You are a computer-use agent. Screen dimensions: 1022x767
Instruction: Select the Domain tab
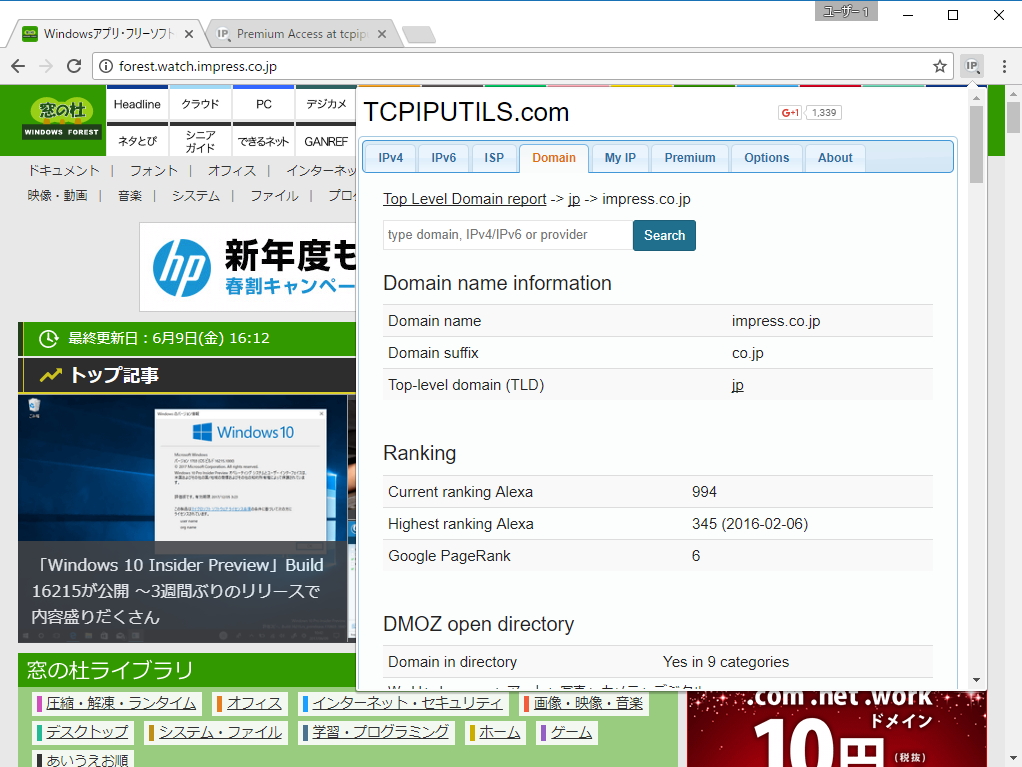(x=554, y=158)
